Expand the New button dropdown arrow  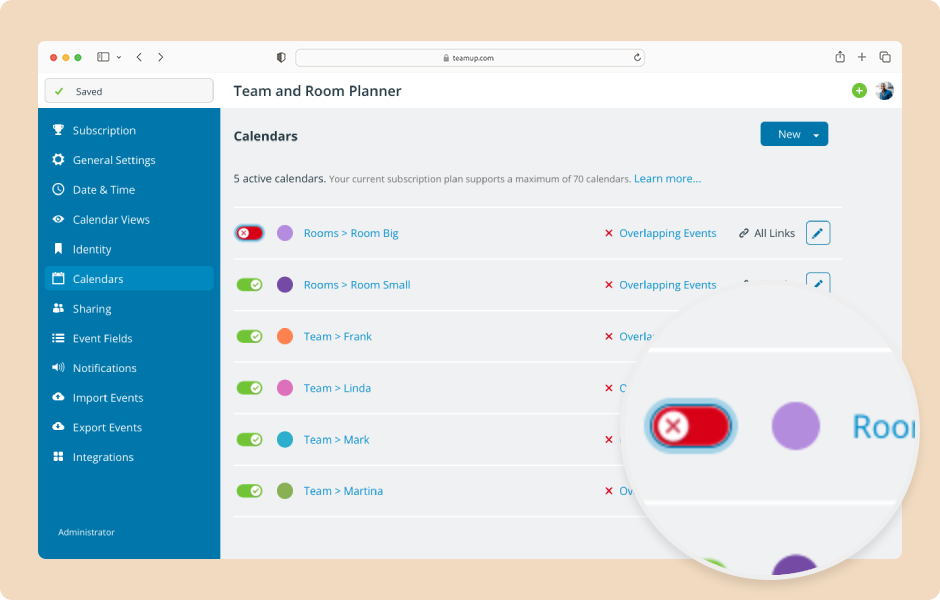[816, 134]
